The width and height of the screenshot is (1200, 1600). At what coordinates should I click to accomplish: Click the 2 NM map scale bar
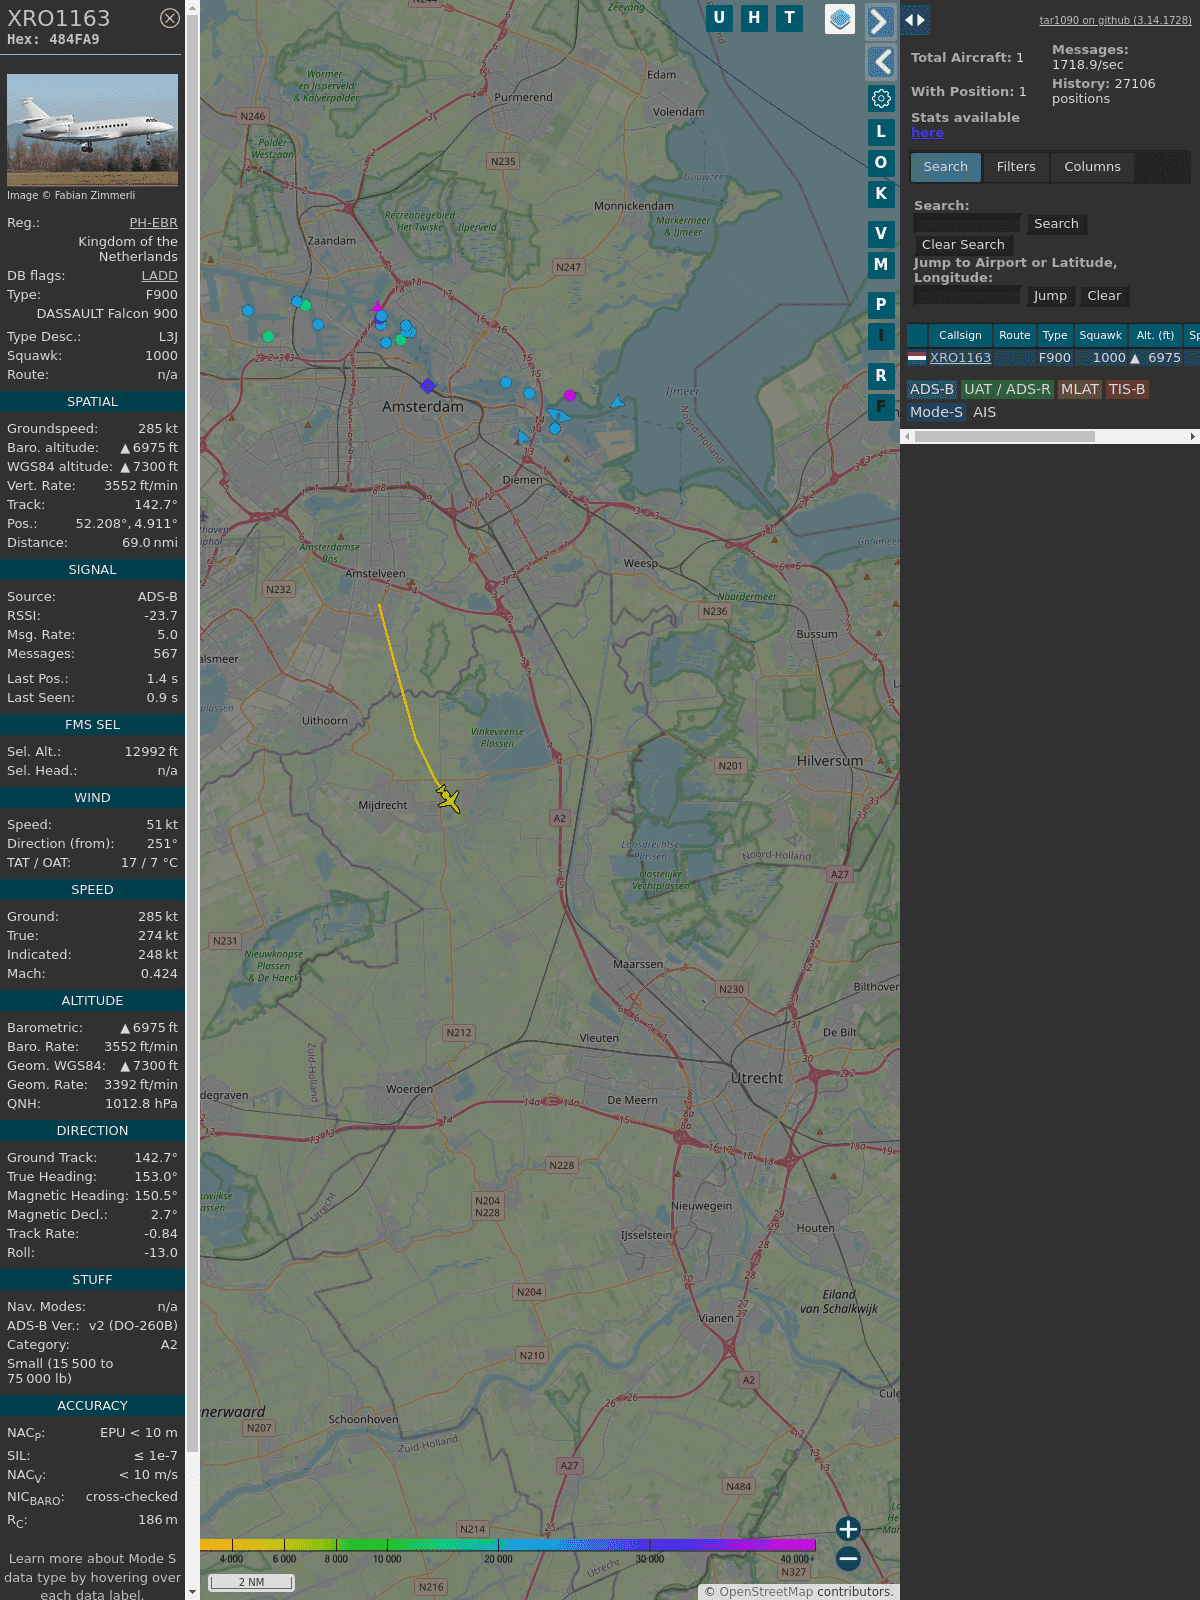[251, 1582]
